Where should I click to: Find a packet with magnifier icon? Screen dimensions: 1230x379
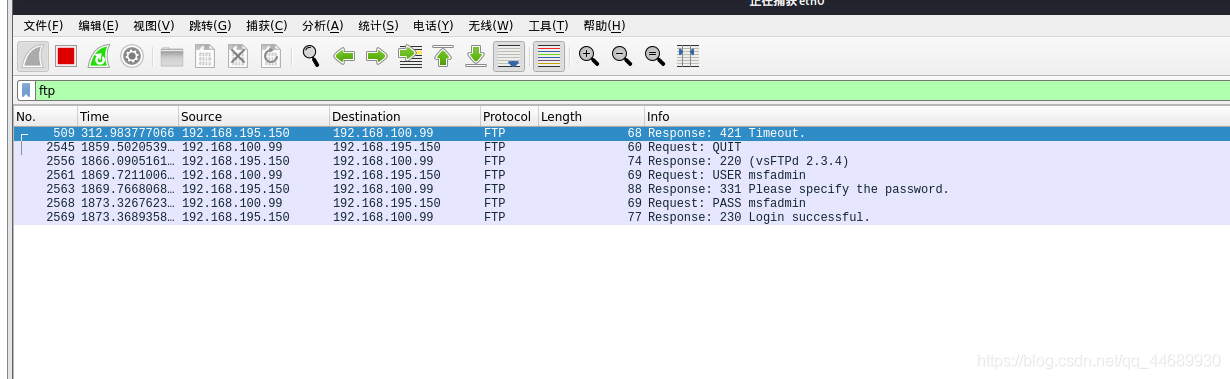[x=311, y=56]
